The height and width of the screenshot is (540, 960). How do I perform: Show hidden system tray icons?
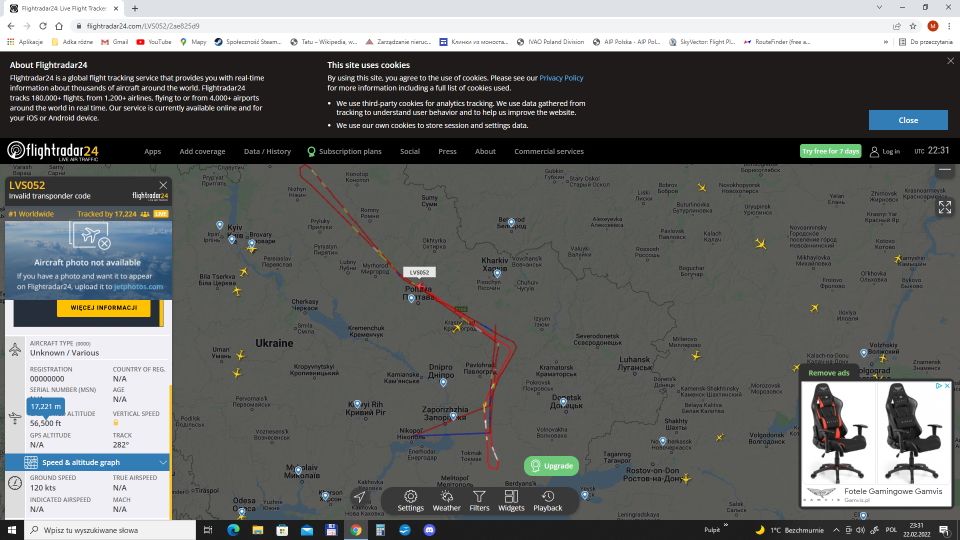click(836, 530)
